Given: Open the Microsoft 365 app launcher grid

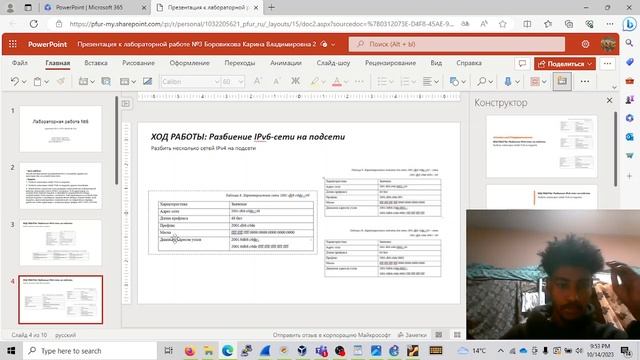Looking at the screenshot, I should pos(13,44).
